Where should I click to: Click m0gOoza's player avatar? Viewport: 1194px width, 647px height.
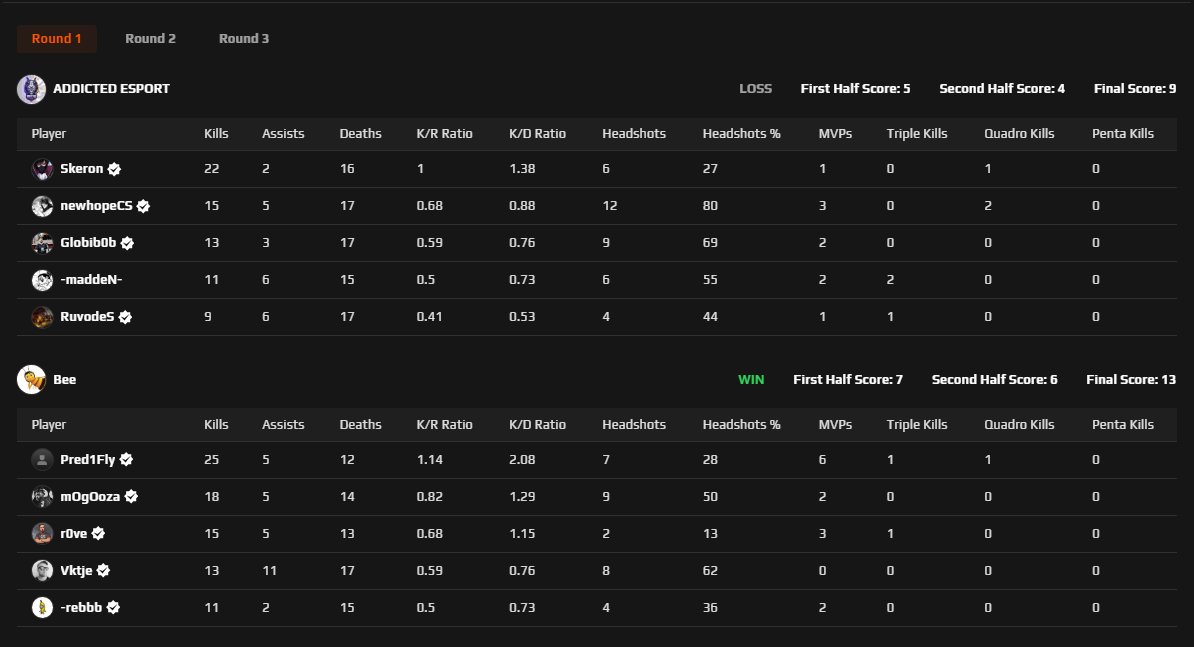click(42, 497)
